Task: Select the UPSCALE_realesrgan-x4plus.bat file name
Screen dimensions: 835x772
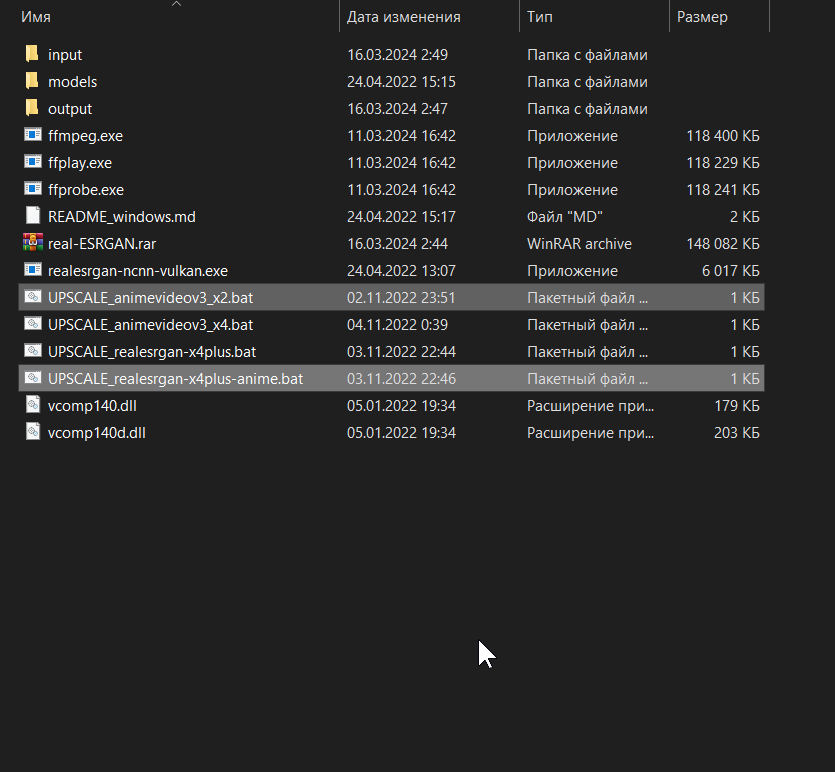Action: coord(152,352)
